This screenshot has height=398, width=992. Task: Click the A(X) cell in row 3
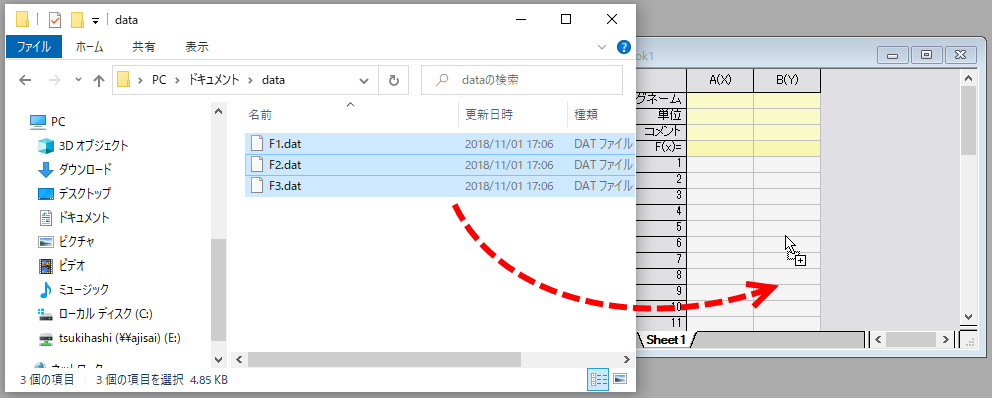pyautogui.click(x=720, y=195)
